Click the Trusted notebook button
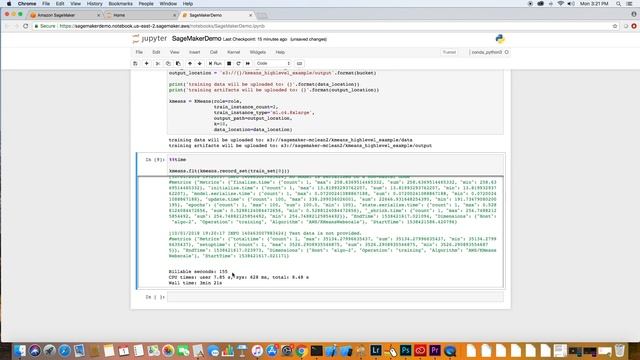Image resolution: width=640 pixels, height=360 pixels. point(449,52)
